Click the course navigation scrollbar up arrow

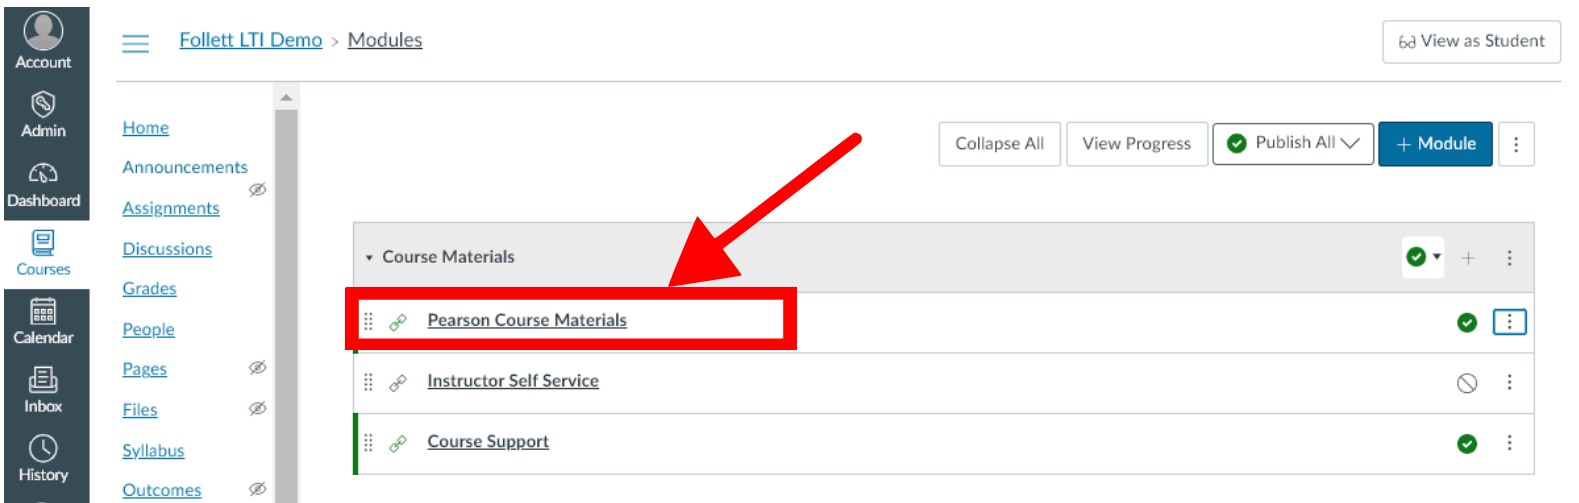click(286, 97)
